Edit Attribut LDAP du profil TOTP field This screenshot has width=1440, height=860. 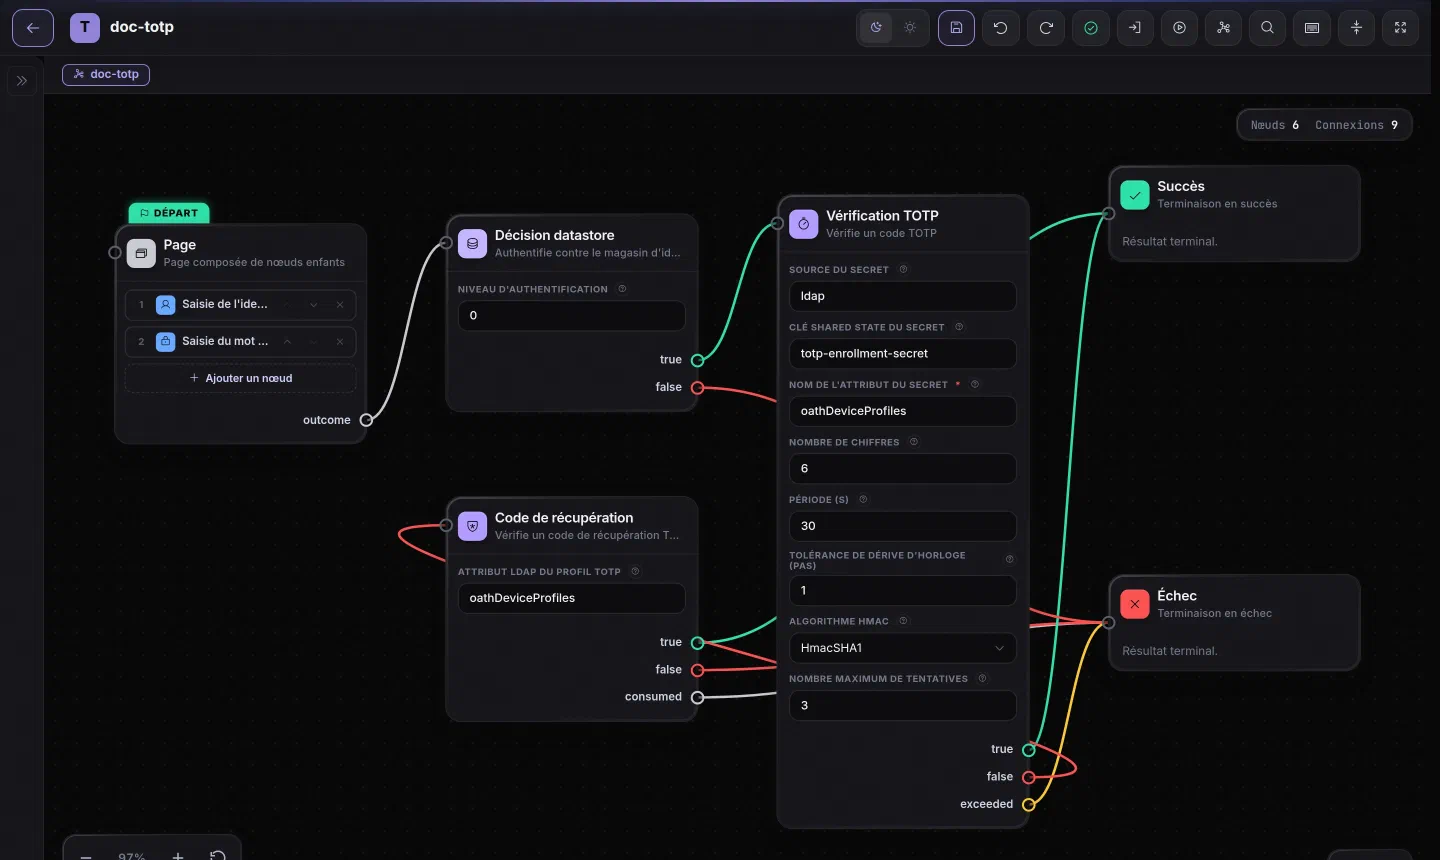pyautogui.click(x=572, y=598)
